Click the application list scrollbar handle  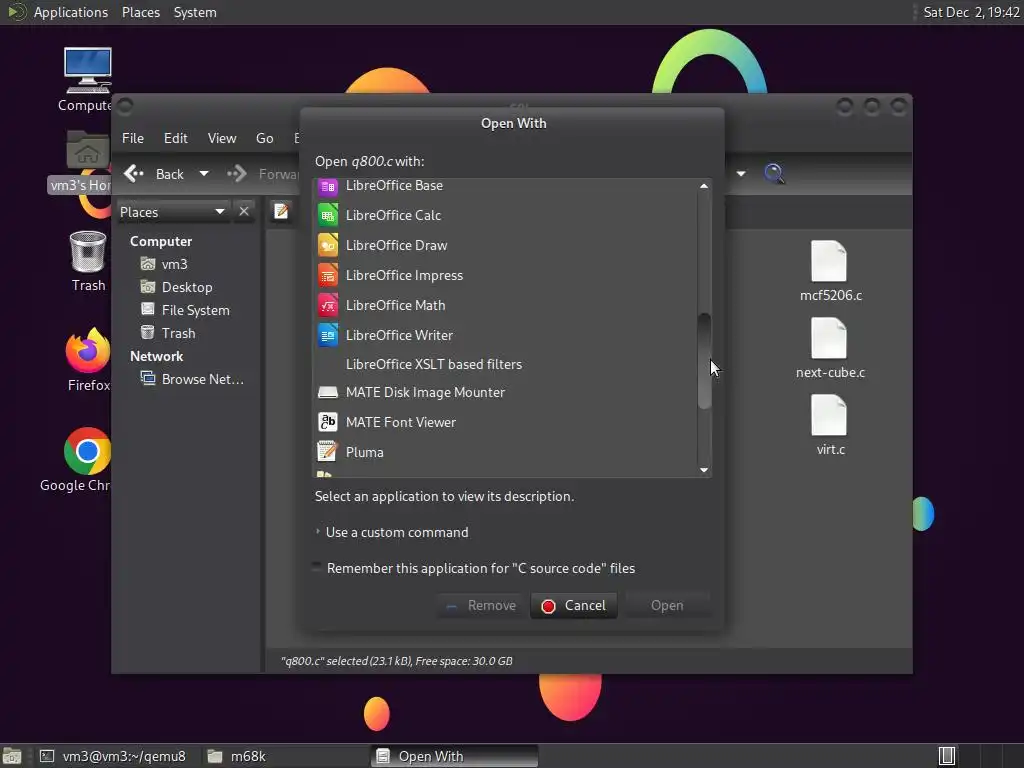click(x=704, y=361)
